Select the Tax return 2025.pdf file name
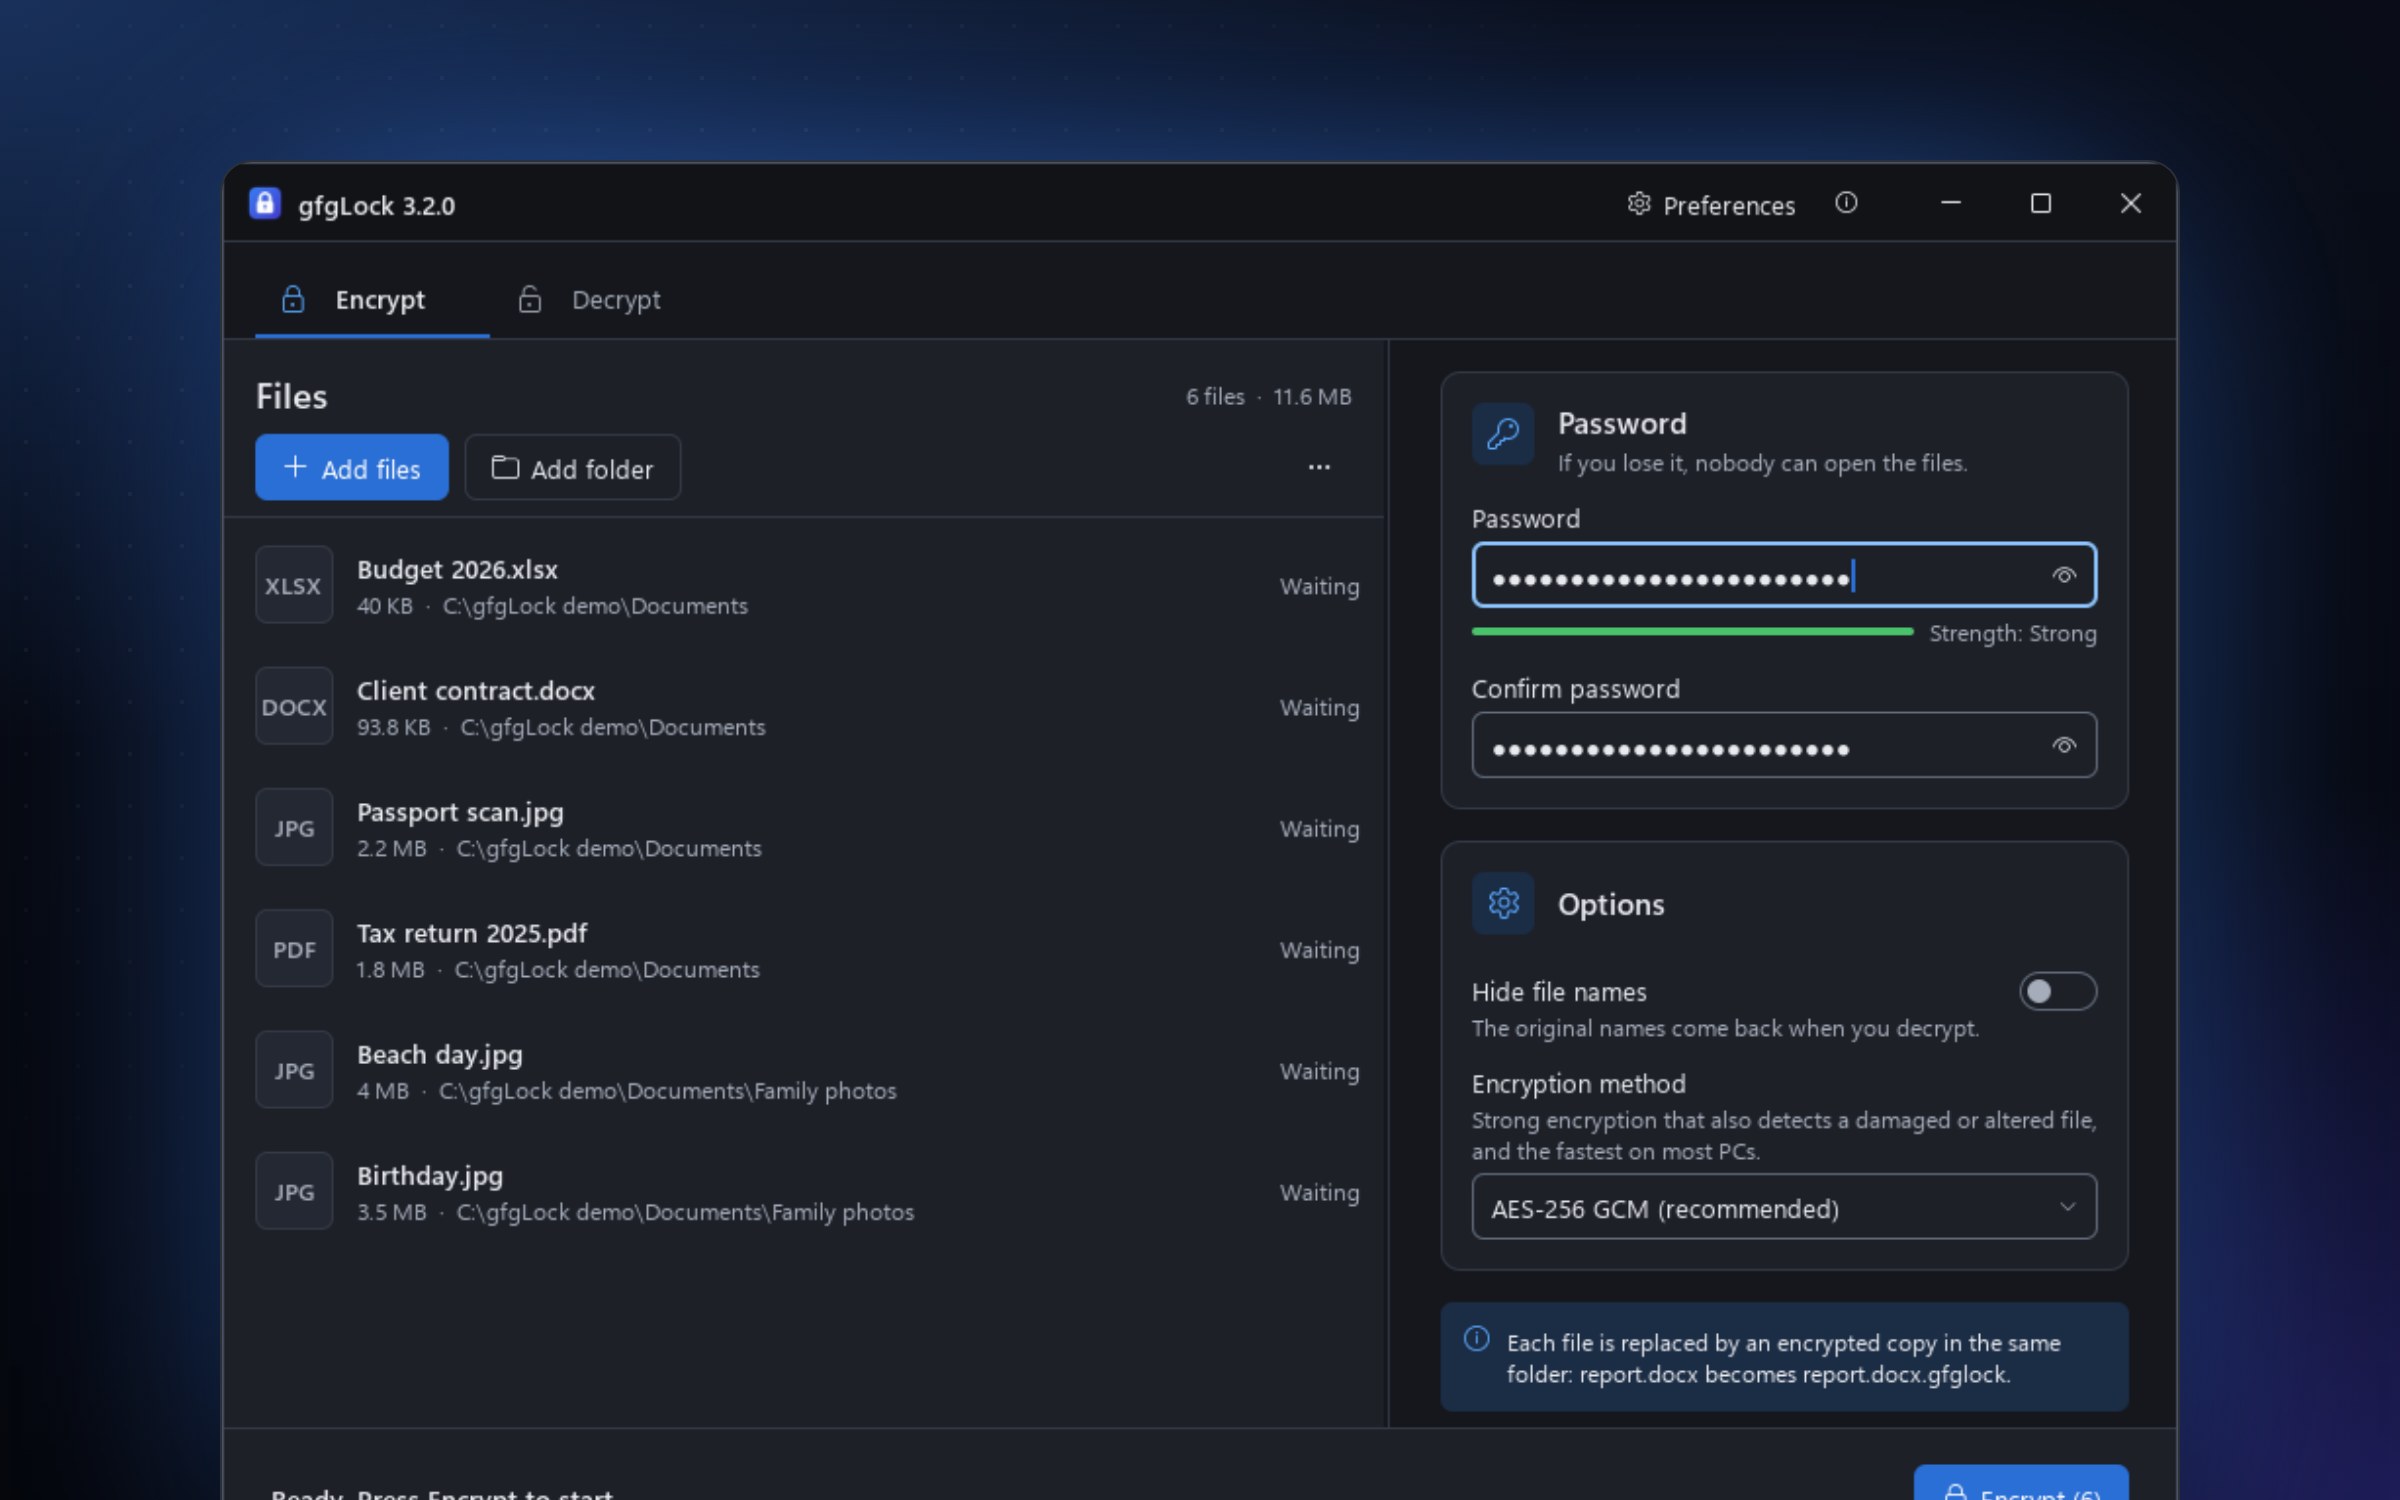 (472, 933)
